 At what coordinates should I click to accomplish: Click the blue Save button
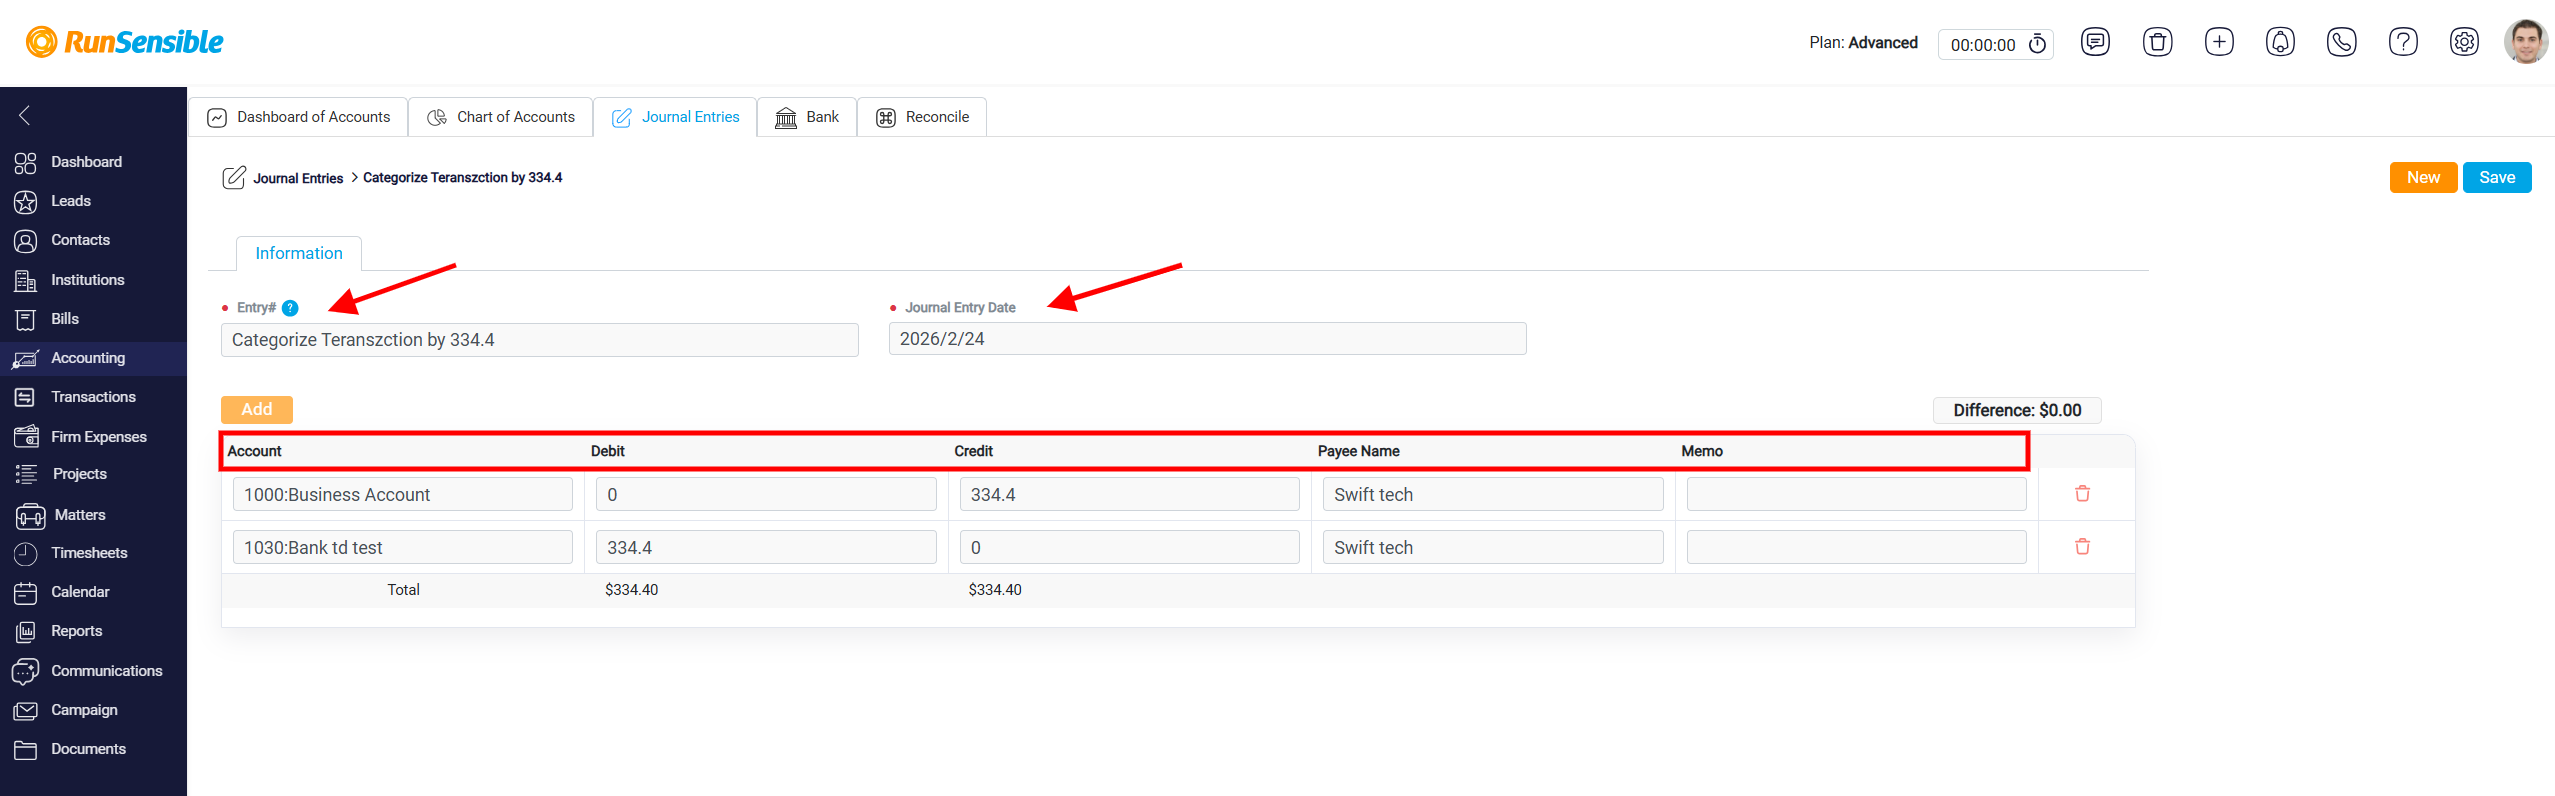(x=2496, y=177)
